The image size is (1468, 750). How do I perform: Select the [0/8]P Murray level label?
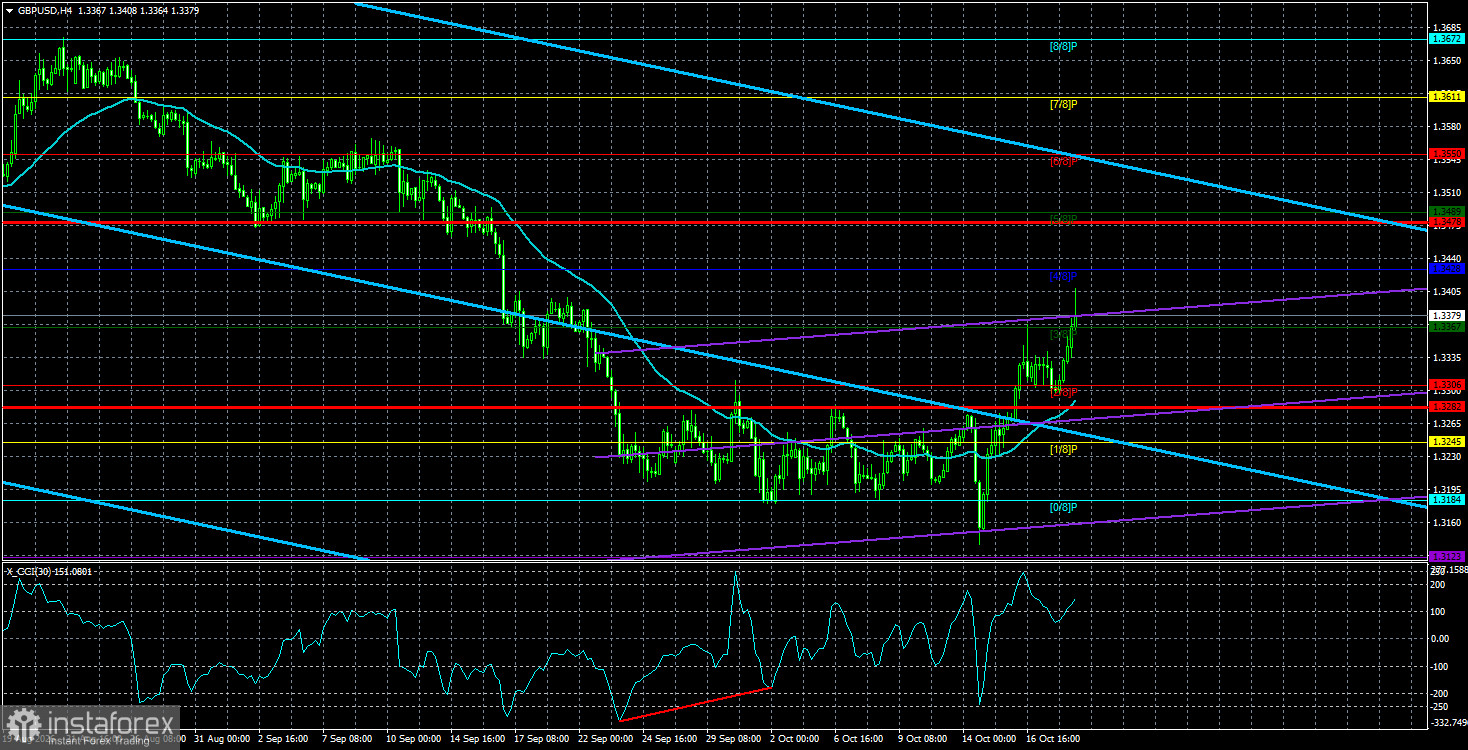[x=1064, y=507]
